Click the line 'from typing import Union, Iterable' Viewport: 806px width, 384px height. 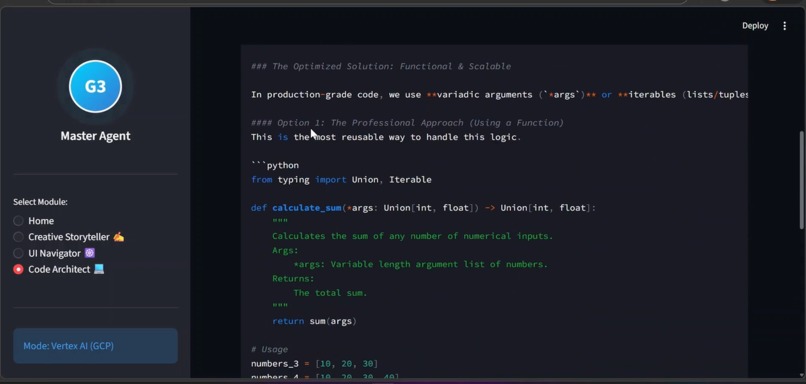pyautogui.click(x=341, y=179)
